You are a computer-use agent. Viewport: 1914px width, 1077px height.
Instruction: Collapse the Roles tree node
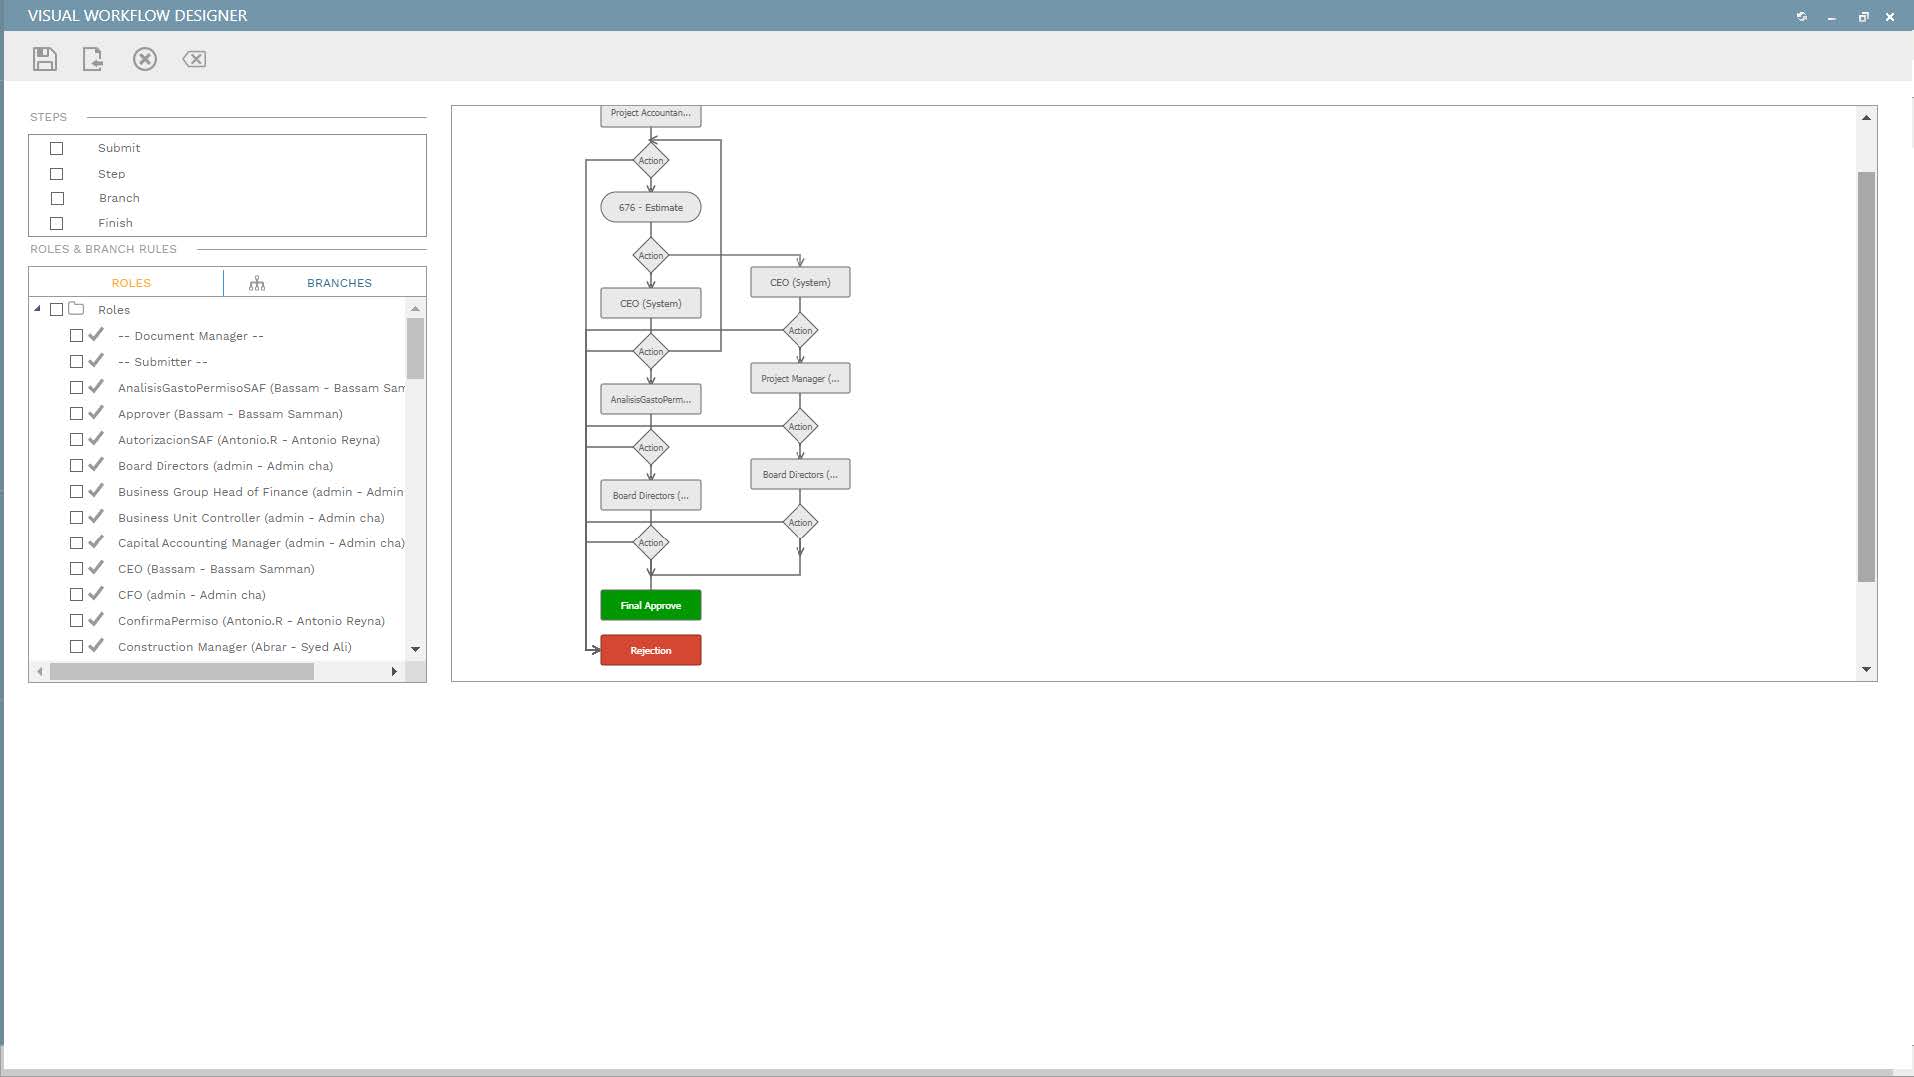pyautogui.click(x=38, y=309)
